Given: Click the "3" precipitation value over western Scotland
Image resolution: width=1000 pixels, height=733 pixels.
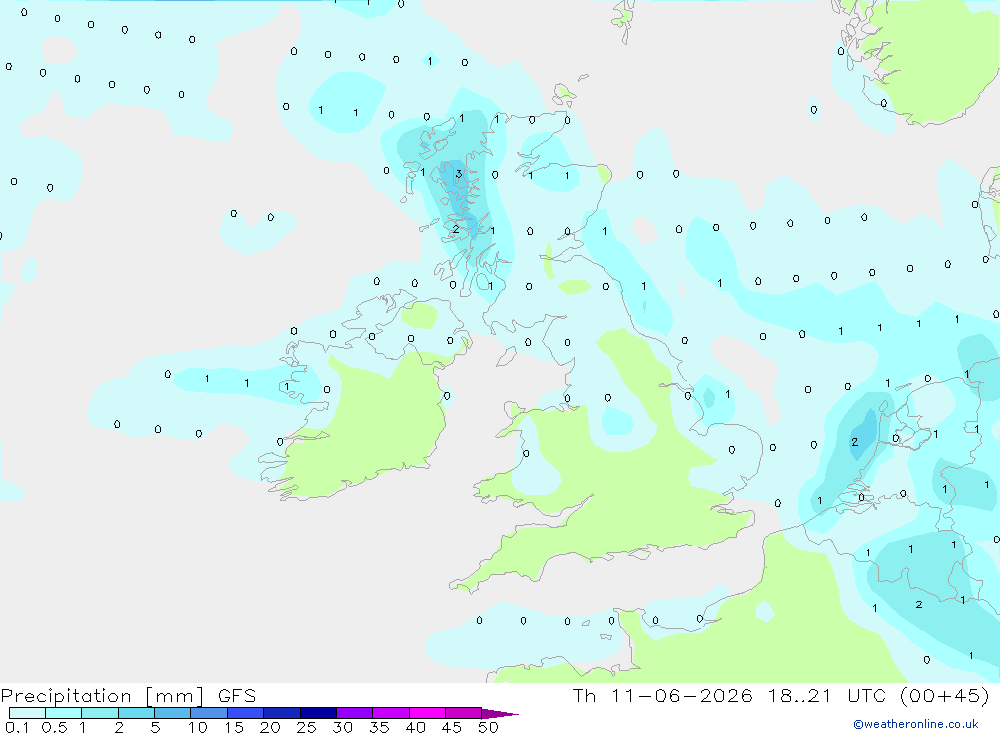Looking at the screenshot, I should [459, 174].
